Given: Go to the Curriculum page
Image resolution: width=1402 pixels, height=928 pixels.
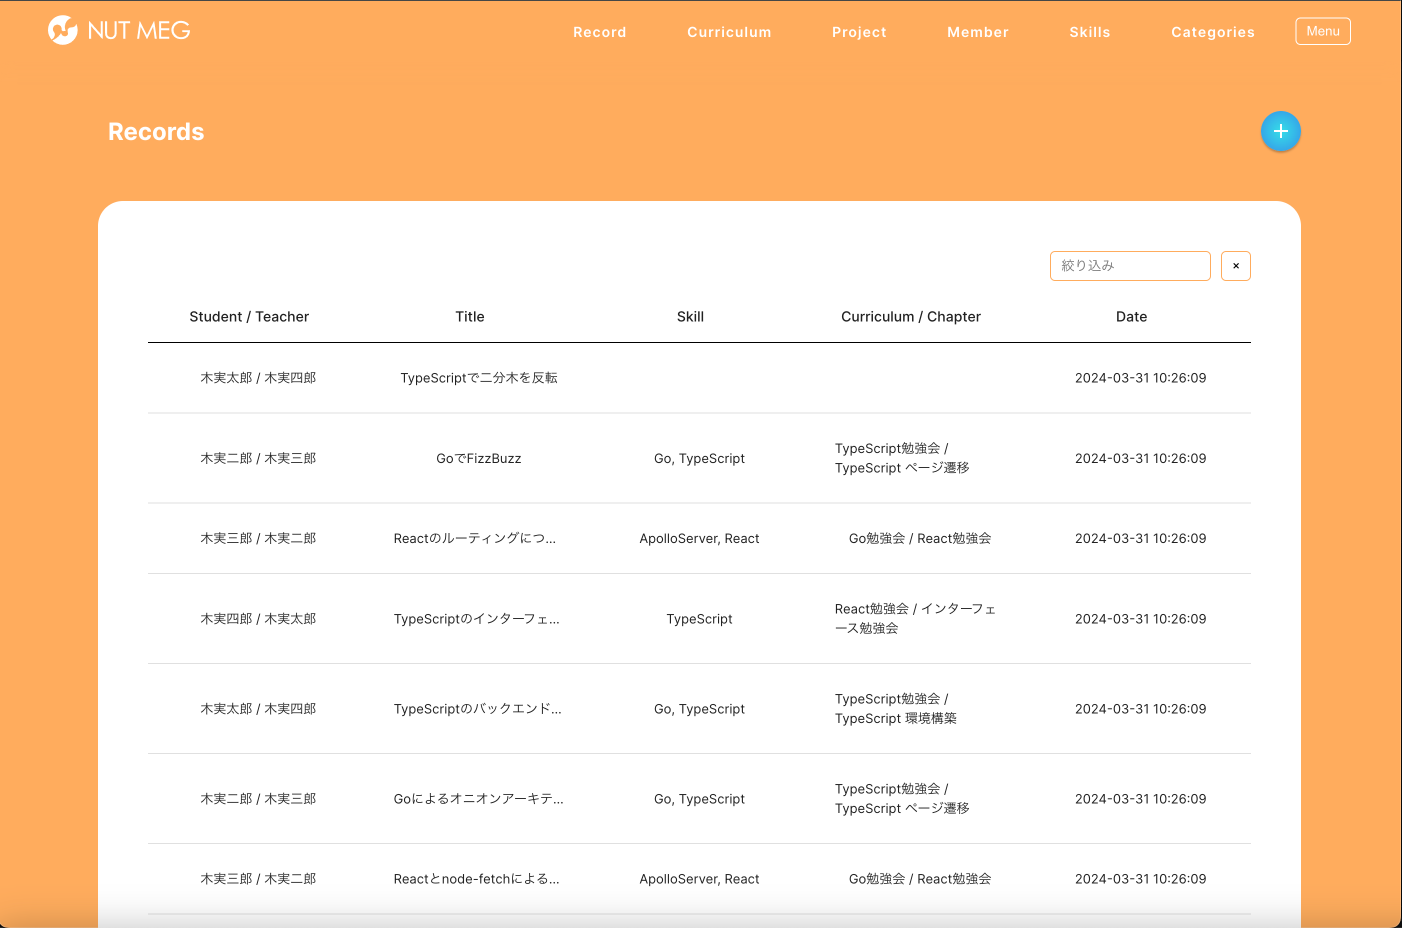Looking at the screenshot, I should pyautogui.click(x=729, y=32).
